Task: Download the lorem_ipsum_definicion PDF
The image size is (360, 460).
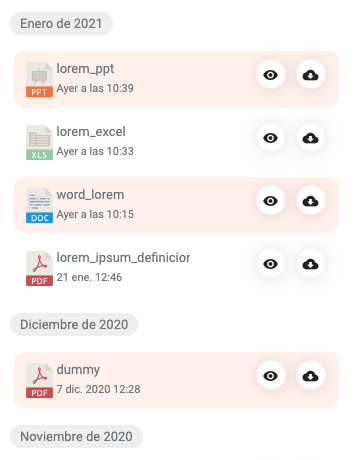Action: pyautogui.click(x=311, y=264)
